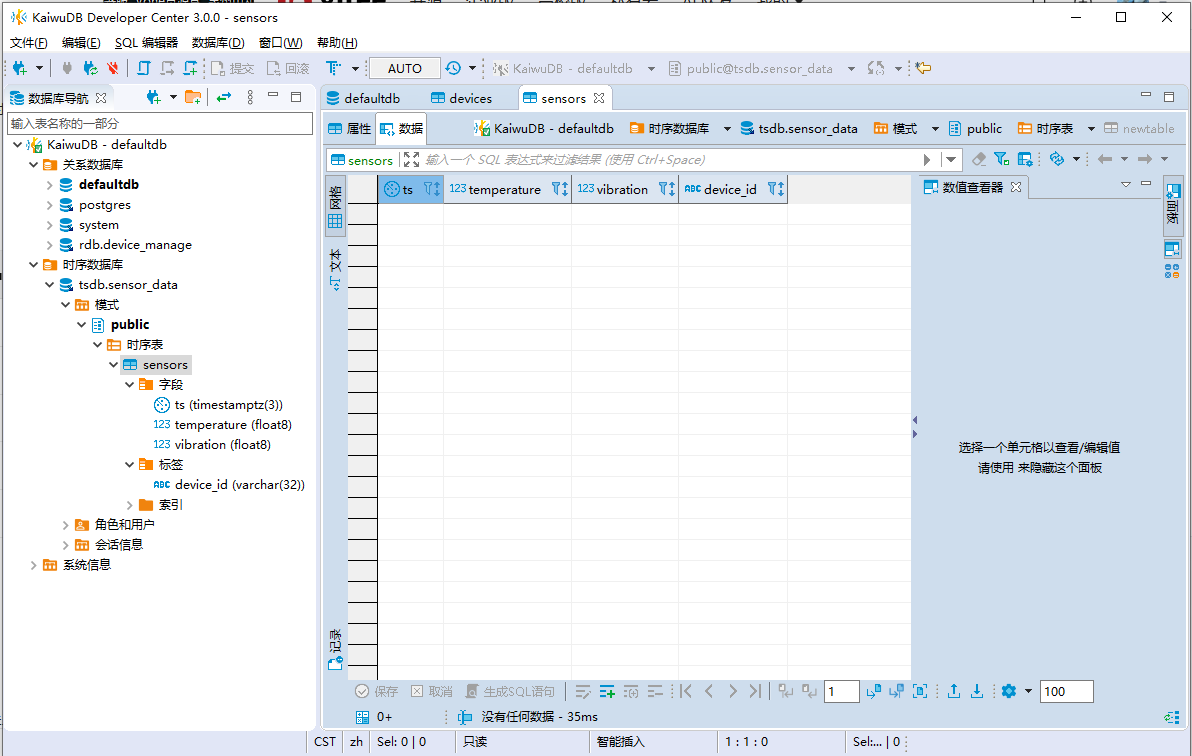Click the green link-with-editor arrows icon
The height and width of the screenshot is (756, 1192).
click(x=224, y=97)
